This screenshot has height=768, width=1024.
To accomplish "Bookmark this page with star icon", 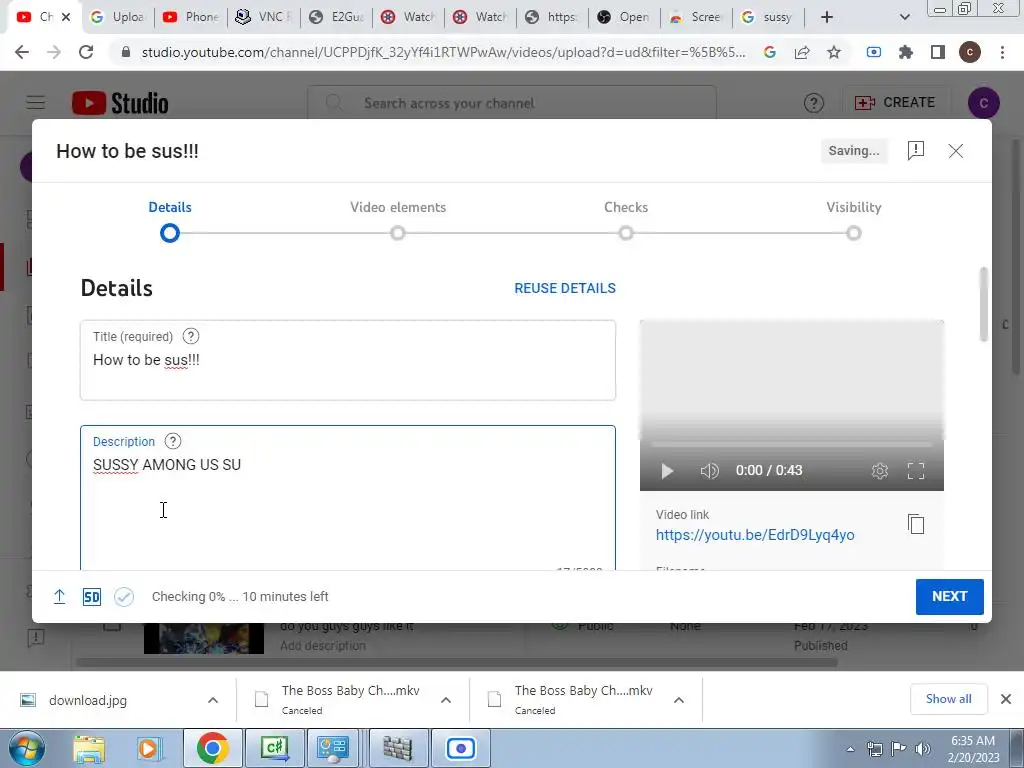I will pyautogui.click(x=834, y=52).
